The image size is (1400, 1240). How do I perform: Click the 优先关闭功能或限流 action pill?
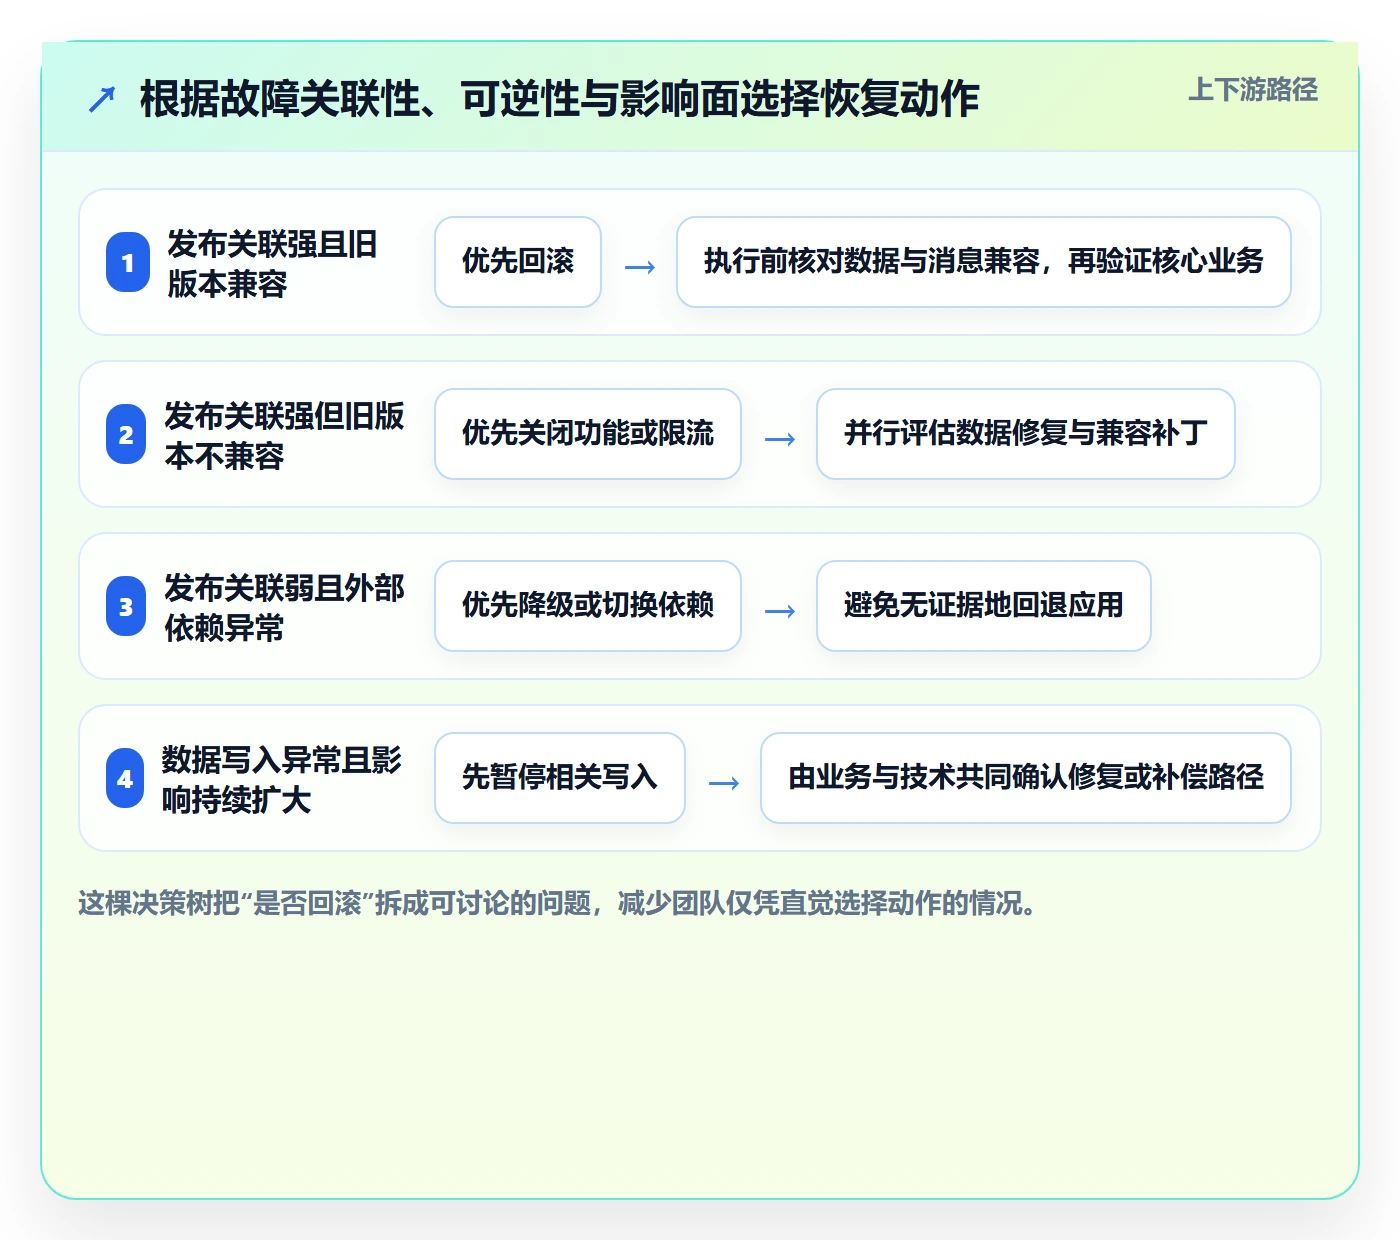588,434
